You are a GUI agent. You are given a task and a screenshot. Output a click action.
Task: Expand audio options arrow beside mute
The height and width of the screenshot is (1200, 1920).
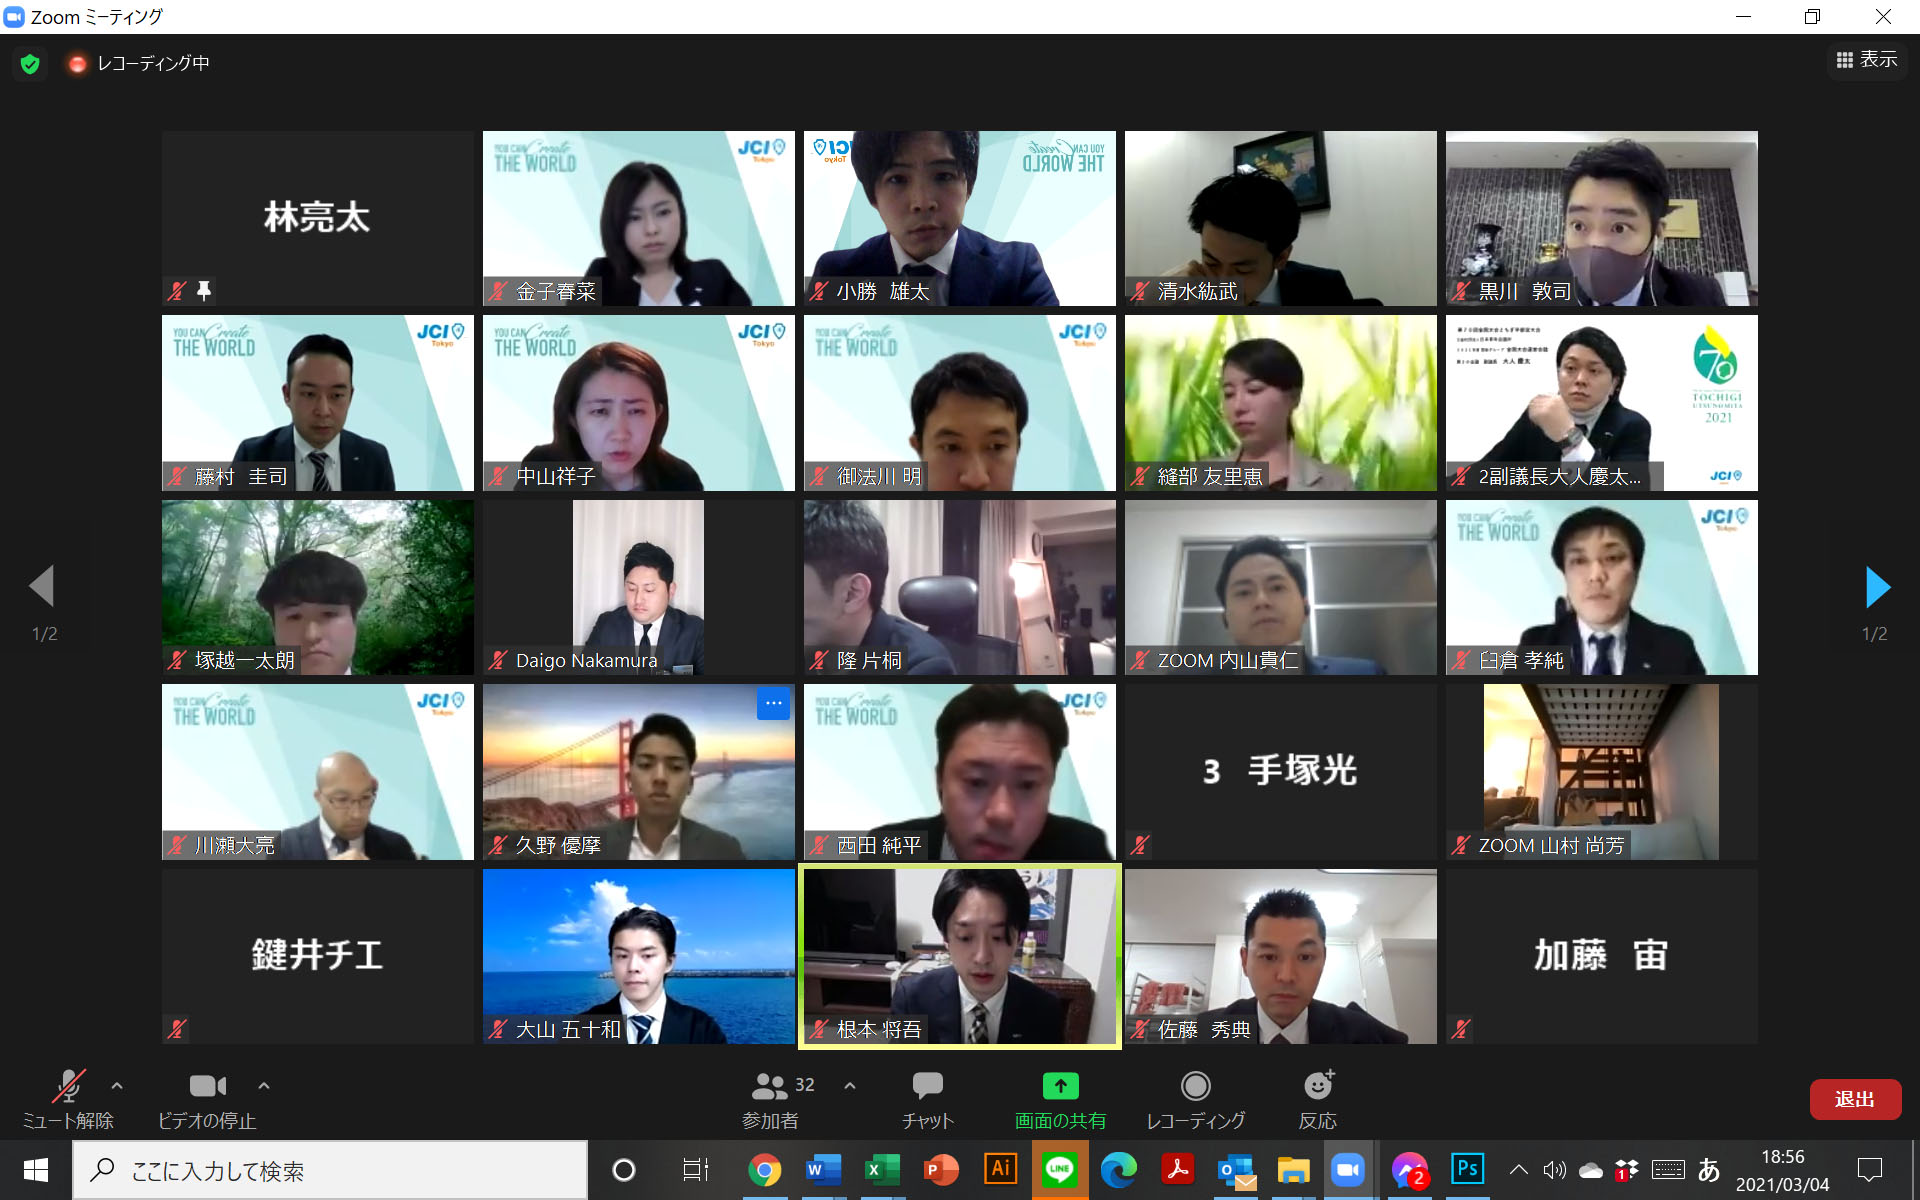[x=117, y=1085]
